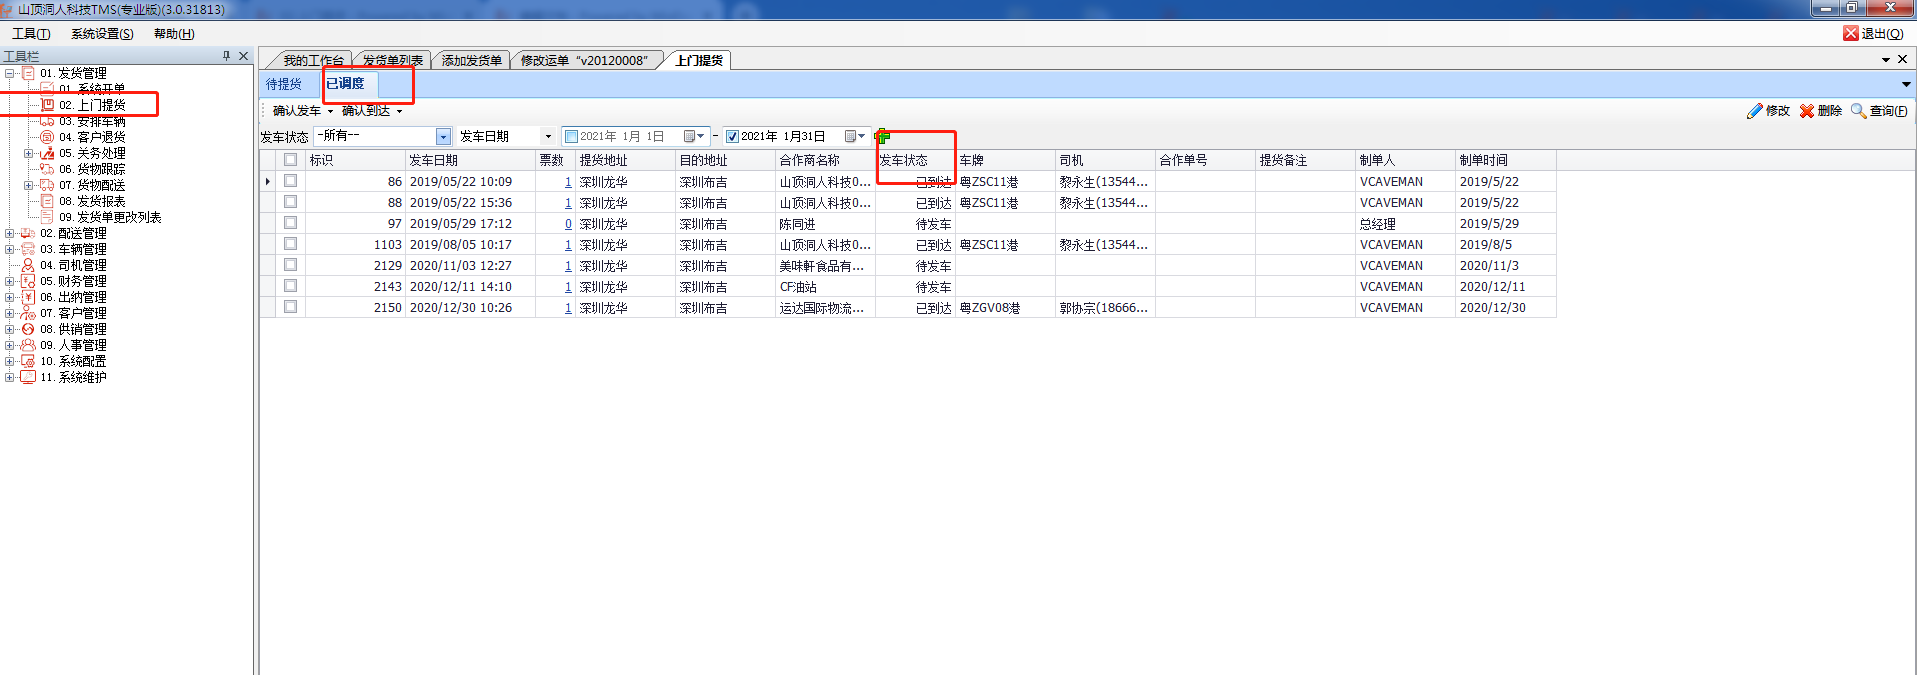Image resolution: width=1917 pixels, height=675 pixels.
Task: Click the green plus icon beside date filter
Action: 882,136
